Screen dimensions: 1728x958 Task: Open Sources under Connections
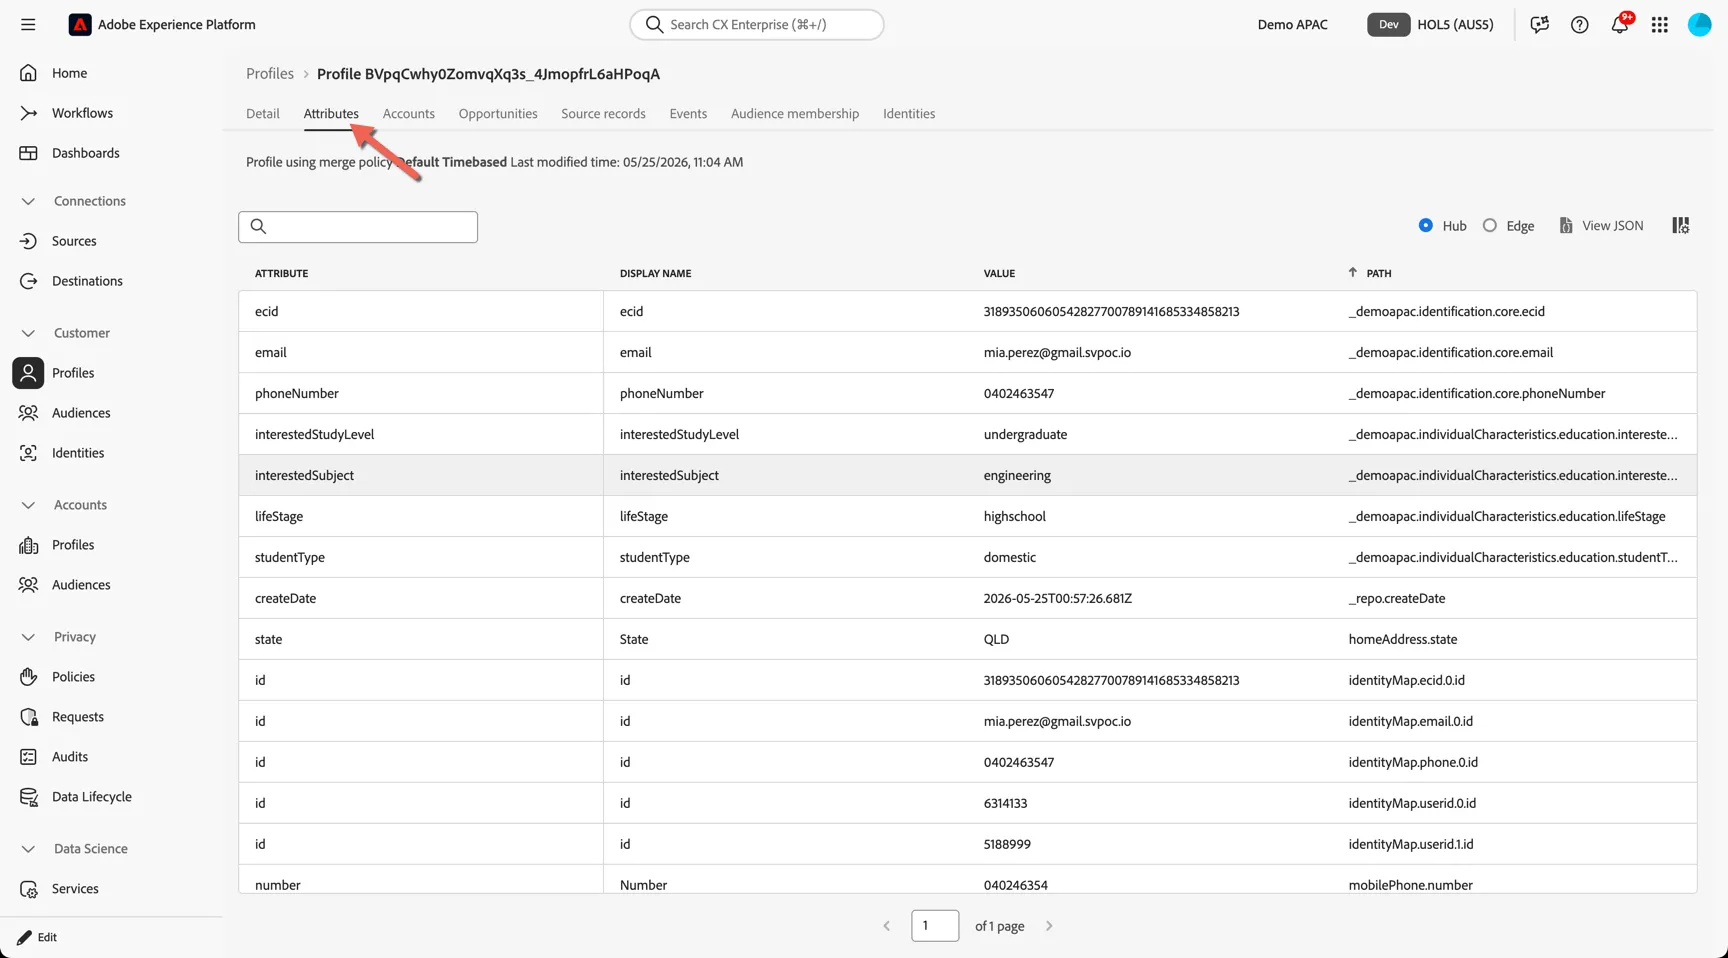coord(74,241)
